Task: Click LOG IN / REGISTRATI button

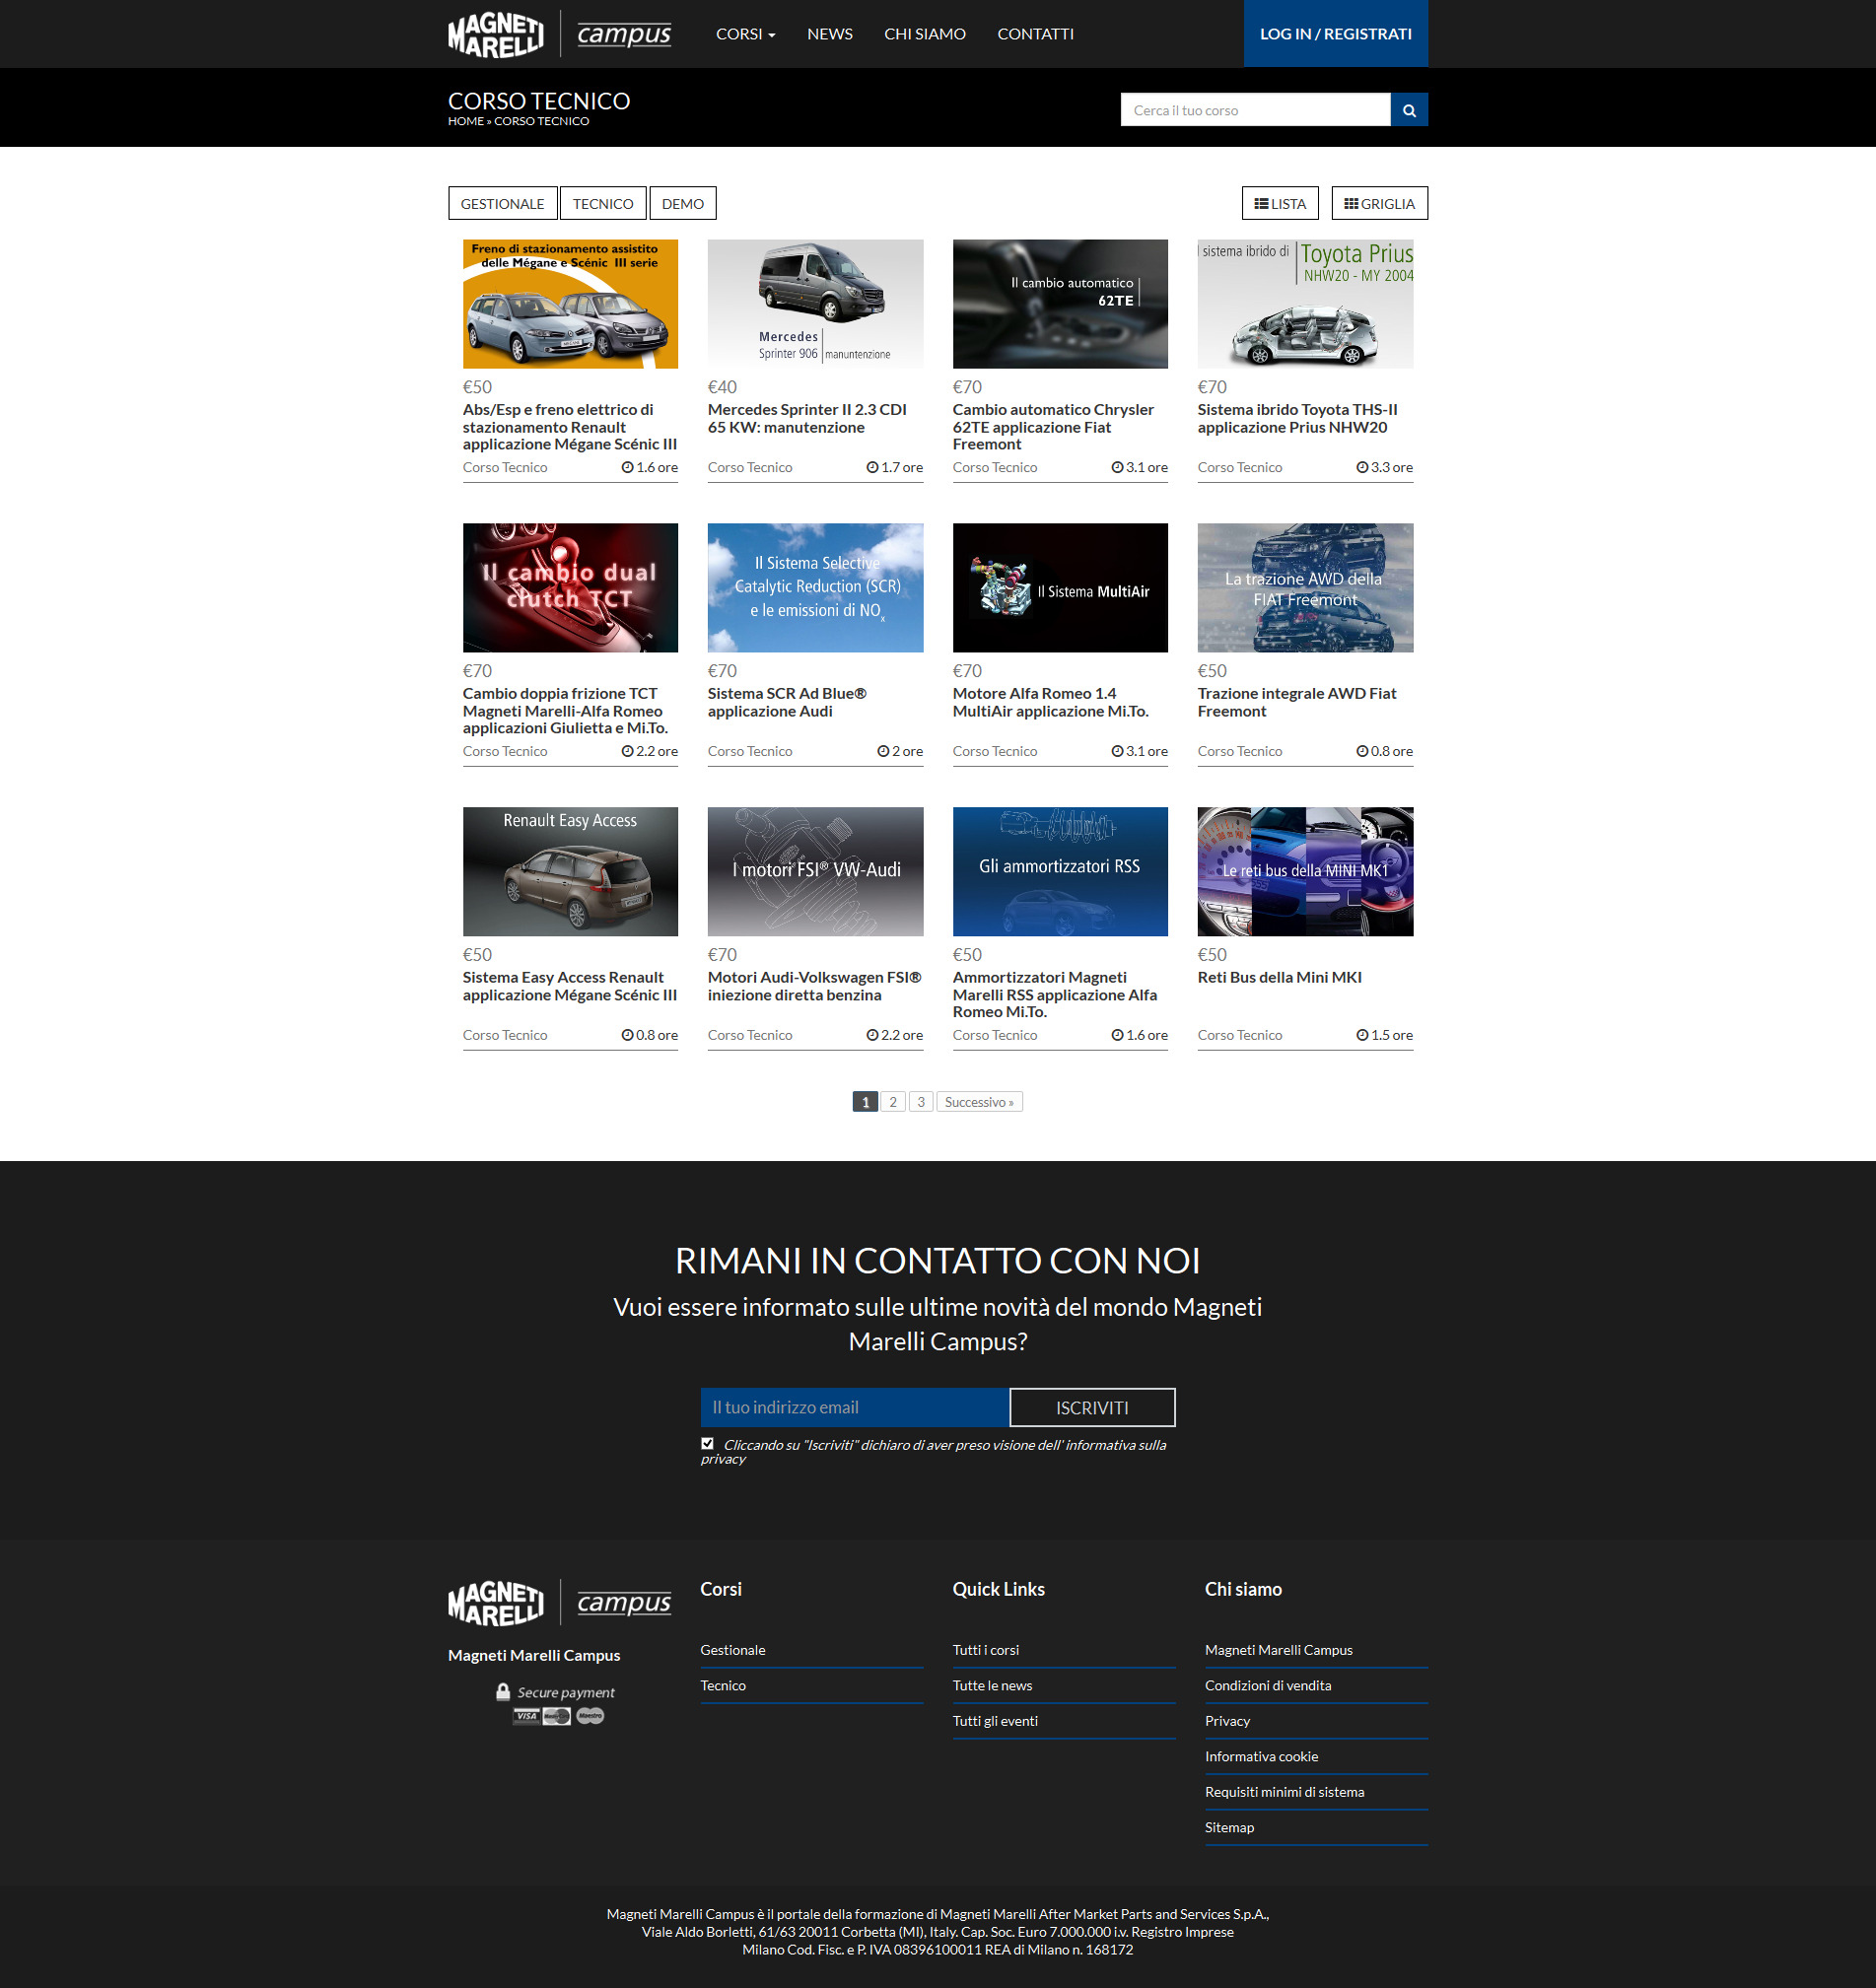Action: click(x=1335, y=34)
